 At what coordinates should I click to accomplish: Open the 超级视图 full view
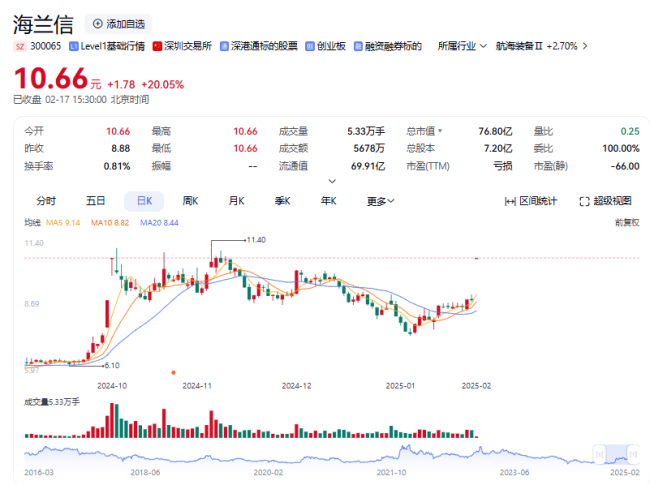pyautogui.click(x=605, y=201)
